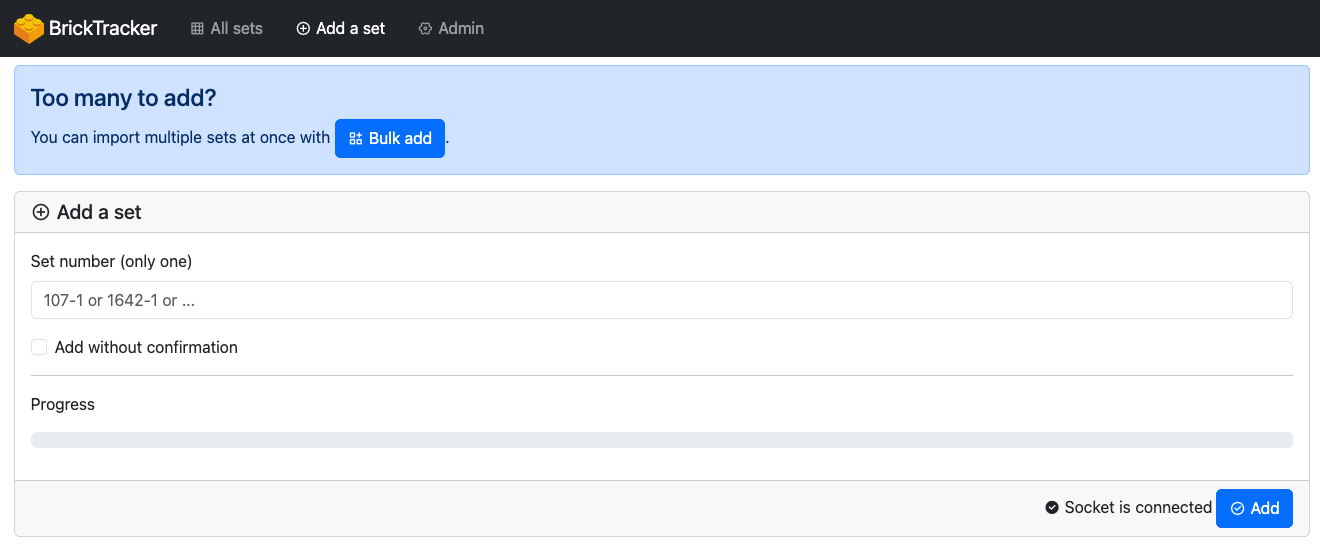Click the socket connected checkmark icon
1320x547 pixels.
click(x=1052, y=508)
